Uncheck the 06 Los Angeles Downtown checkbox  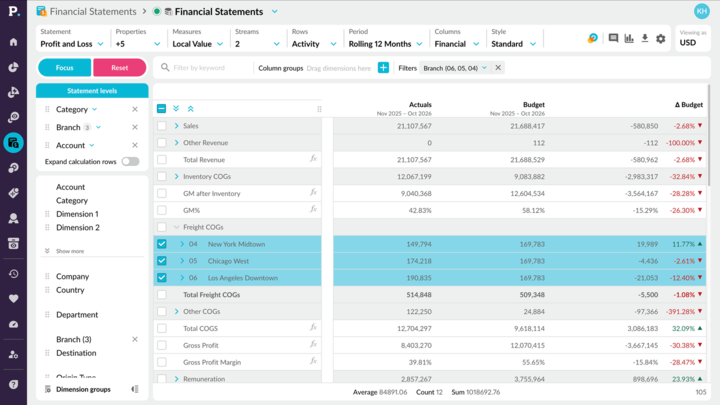[162, 278]
